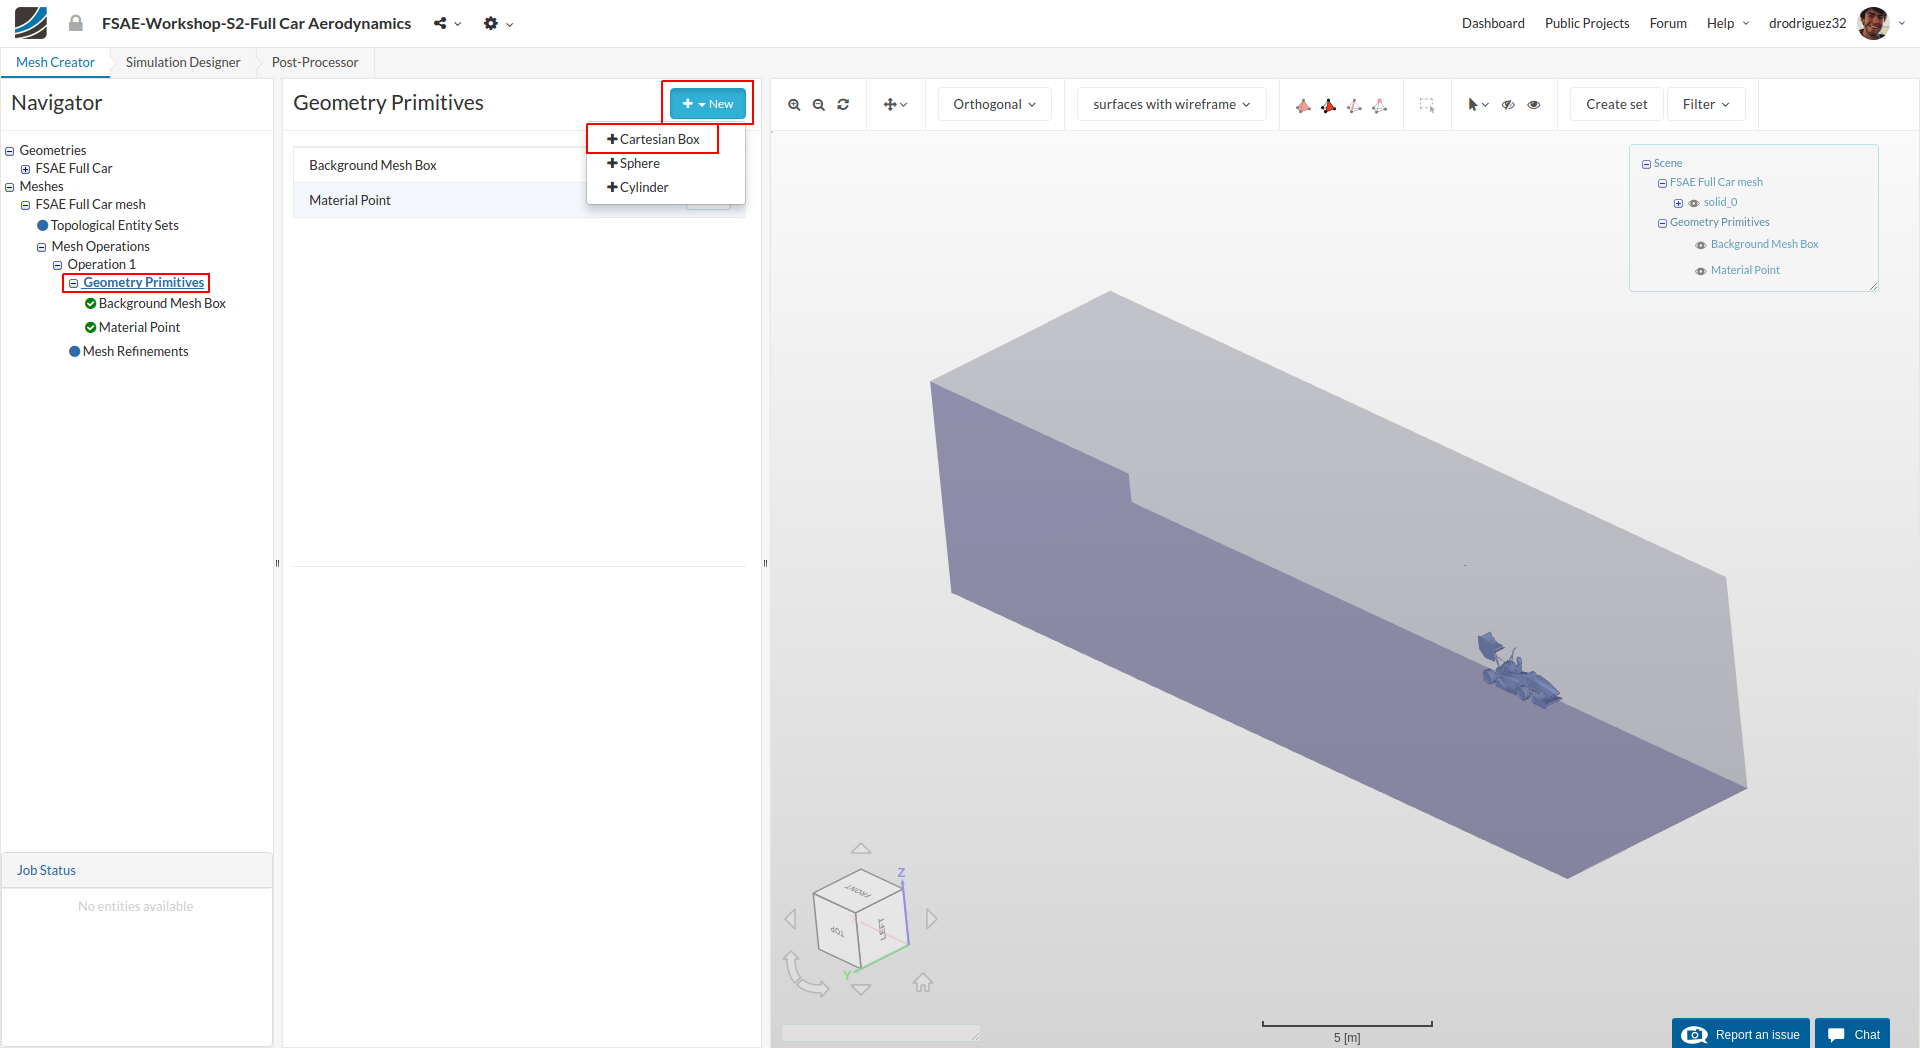Open the Help dropdown menu
Viewport: 1920px width, 1048px height.
click(x=1728, y=23)
